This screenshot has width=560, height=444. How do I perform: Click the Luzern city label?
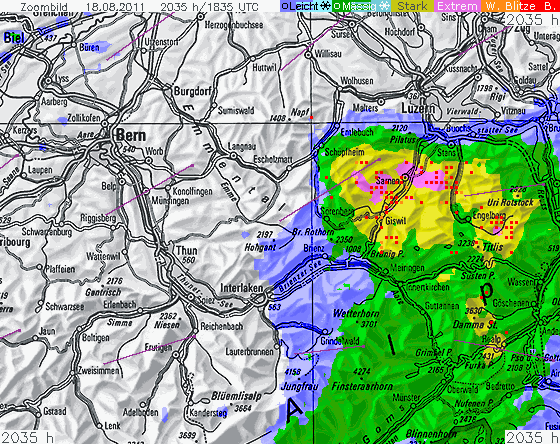click(418, 108)
